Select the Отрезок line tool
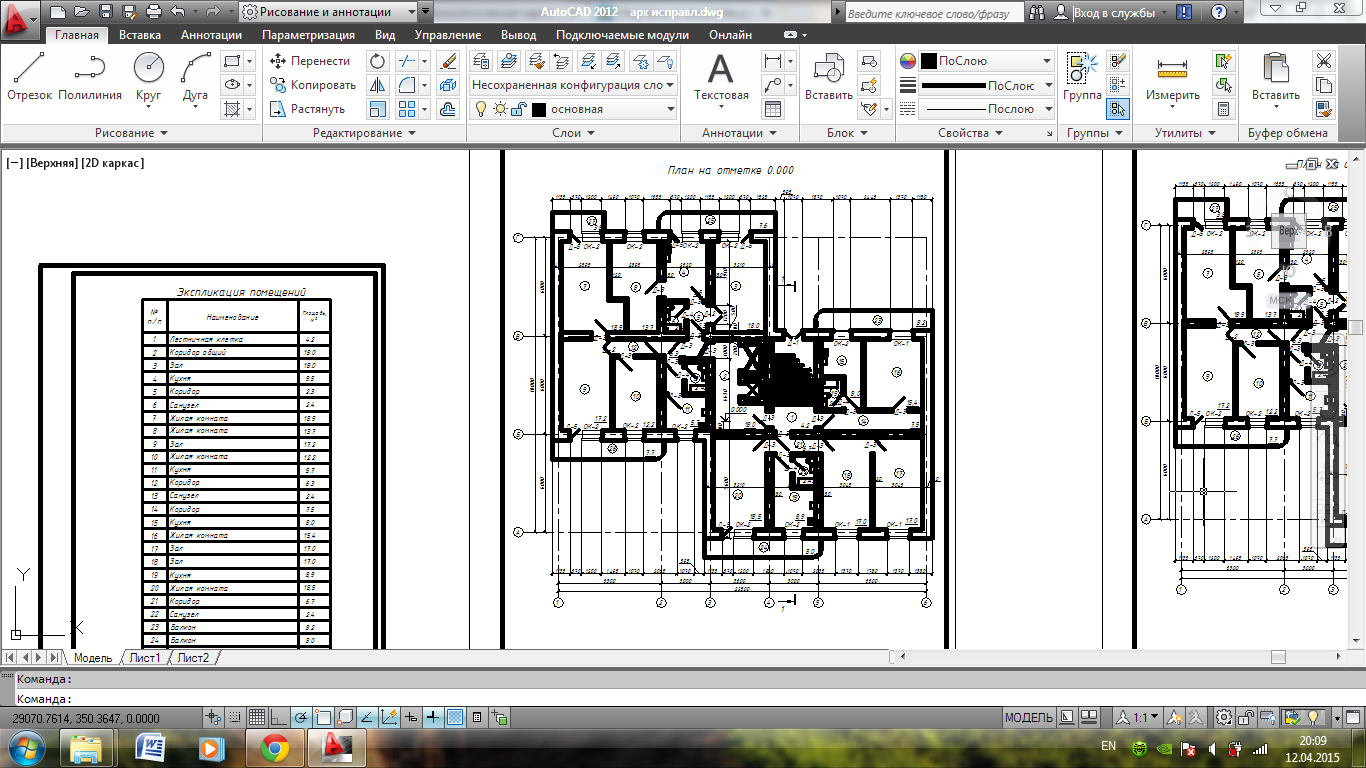The height and width of the screenshot is (768, 1366). coord(29,77)
